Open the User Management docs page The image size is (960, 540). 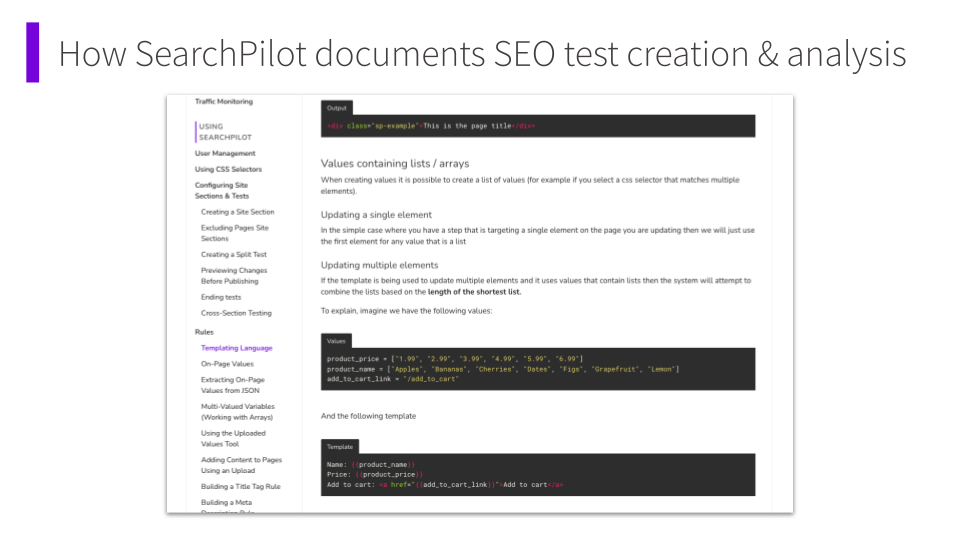click(x=225, y=154)
